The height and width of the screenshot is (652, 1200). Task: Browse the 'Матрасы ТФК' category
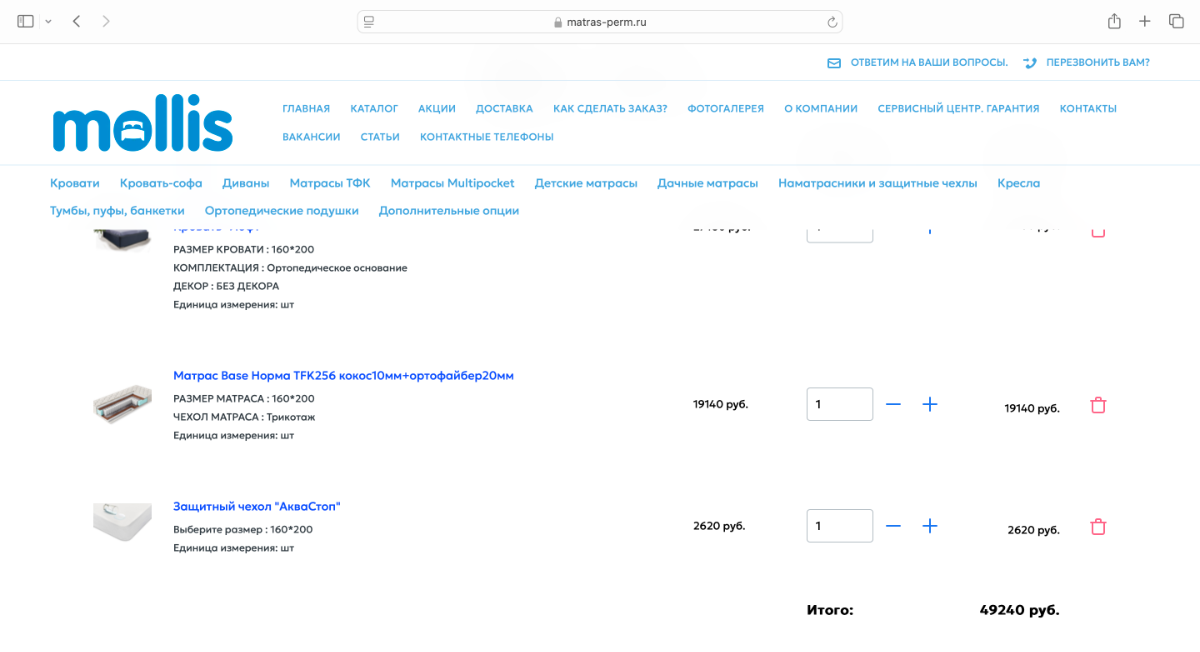[x=330, y=183]
